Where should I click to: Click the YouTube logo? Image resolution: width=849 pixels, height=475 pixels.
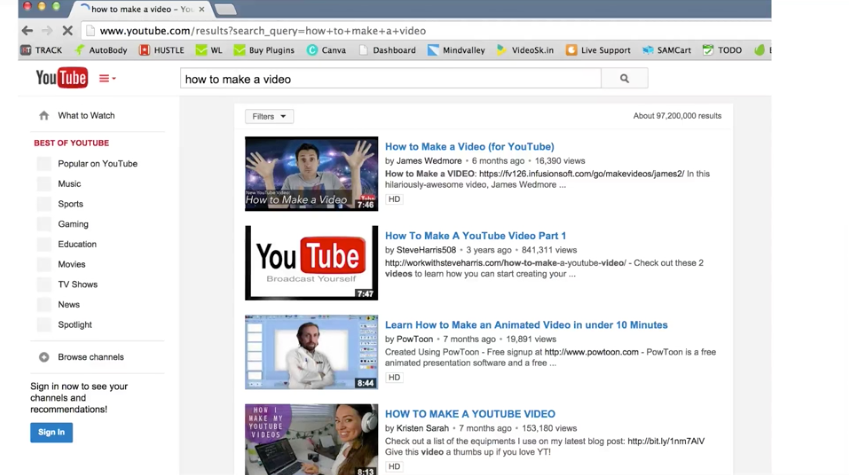coord(61,78)
